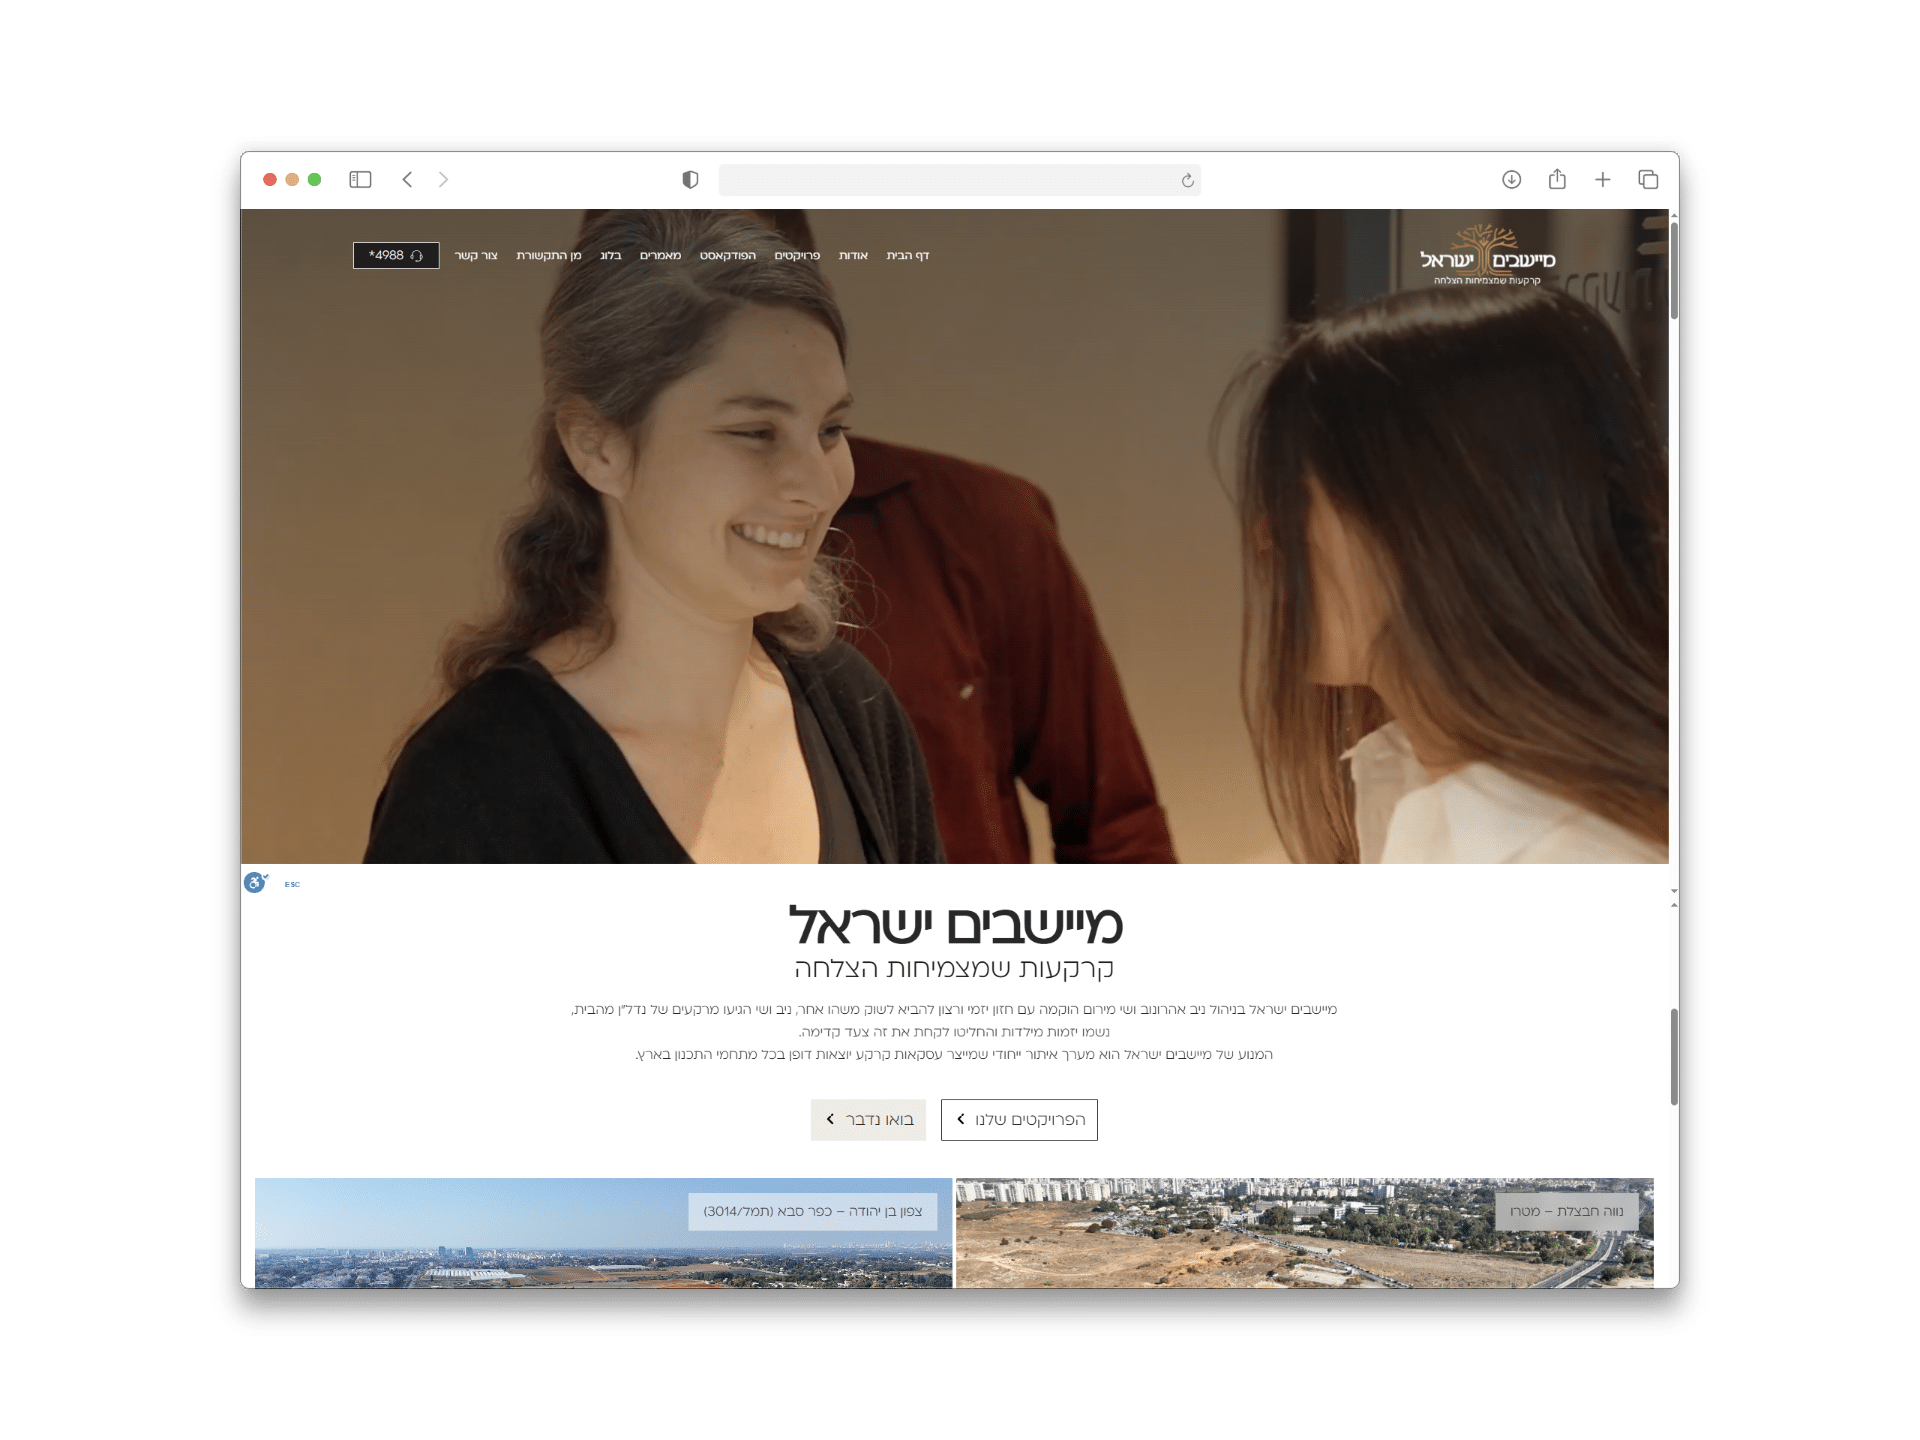Viewport: 1920px width, 1440px height.
Task: Click the reload icon in the address bar
Action: (x=1186, y=180)
